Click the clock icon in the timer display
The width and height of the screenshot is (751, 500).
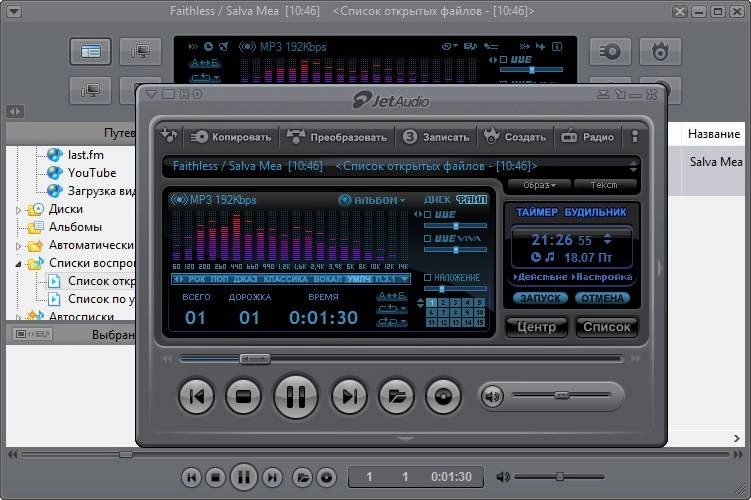[535, 258]
